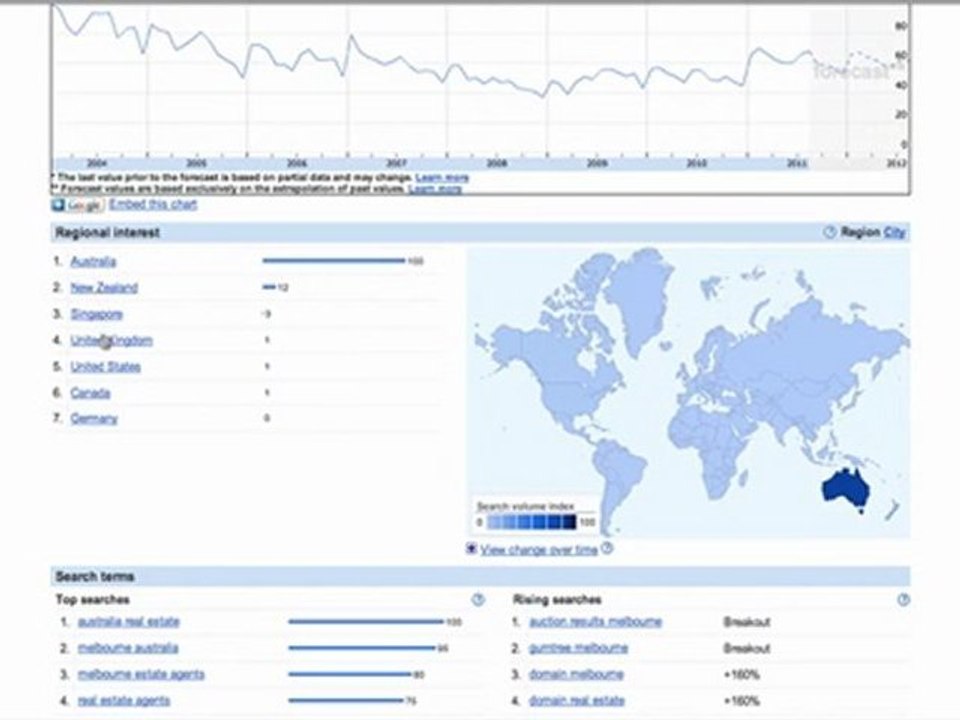Open the help icon after View change over time
This screenshot has height=720, width=960.
click(606, 548)
